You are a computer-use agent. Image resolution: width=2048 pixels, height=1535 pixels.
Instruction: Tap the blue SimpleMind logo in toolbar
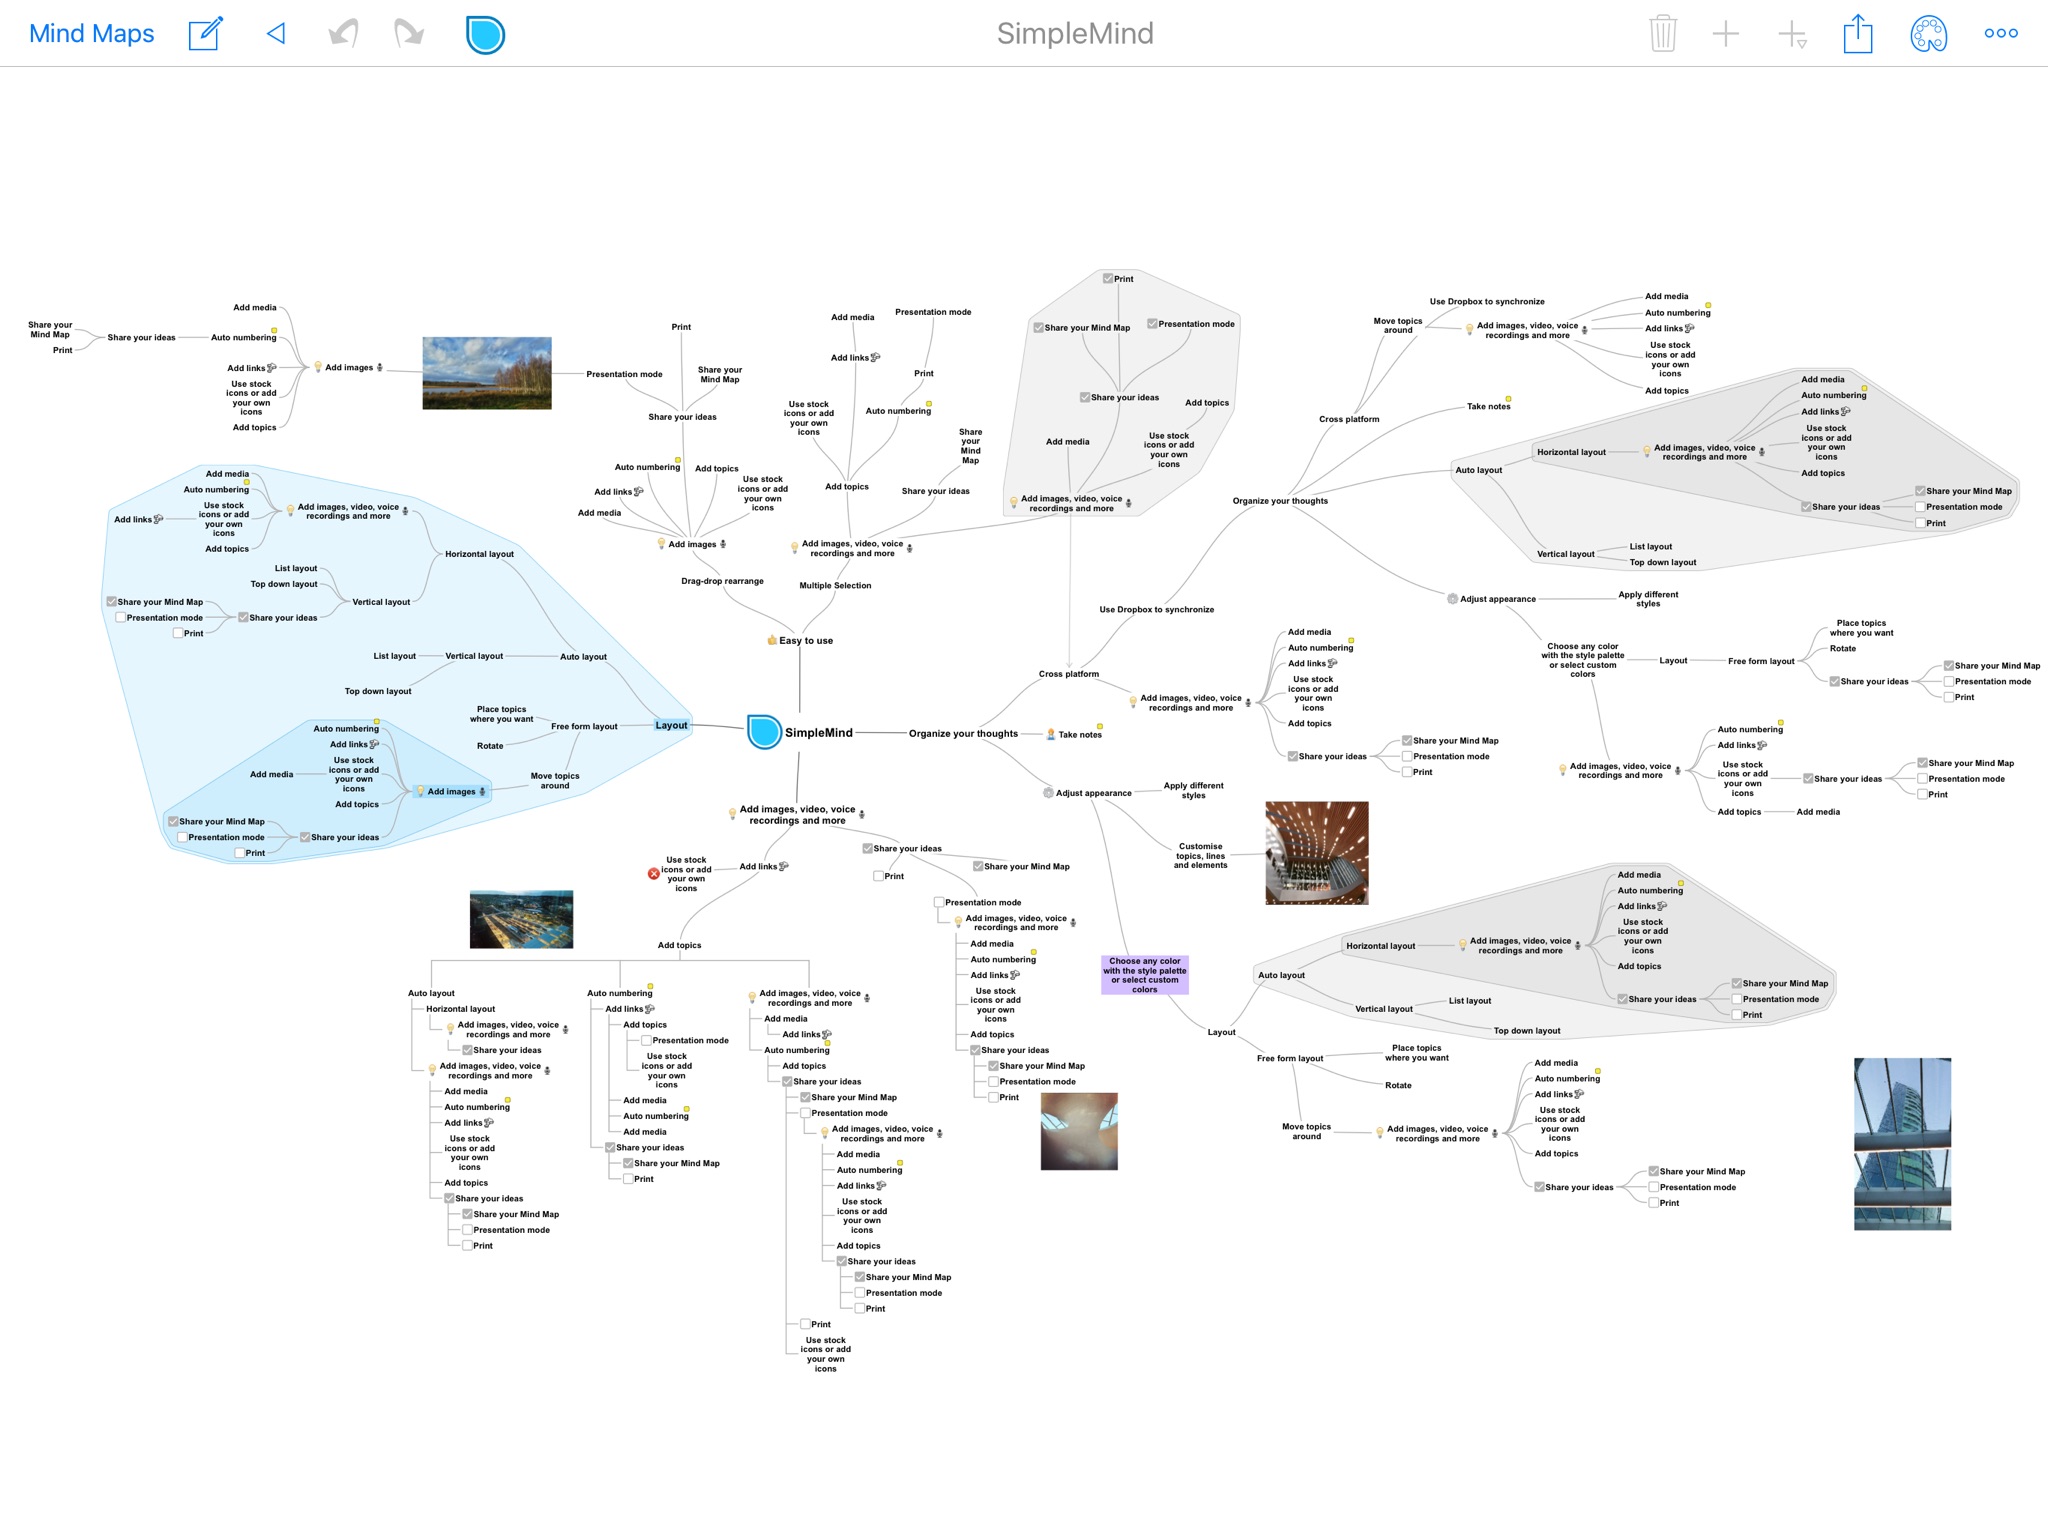coord(485,34)
